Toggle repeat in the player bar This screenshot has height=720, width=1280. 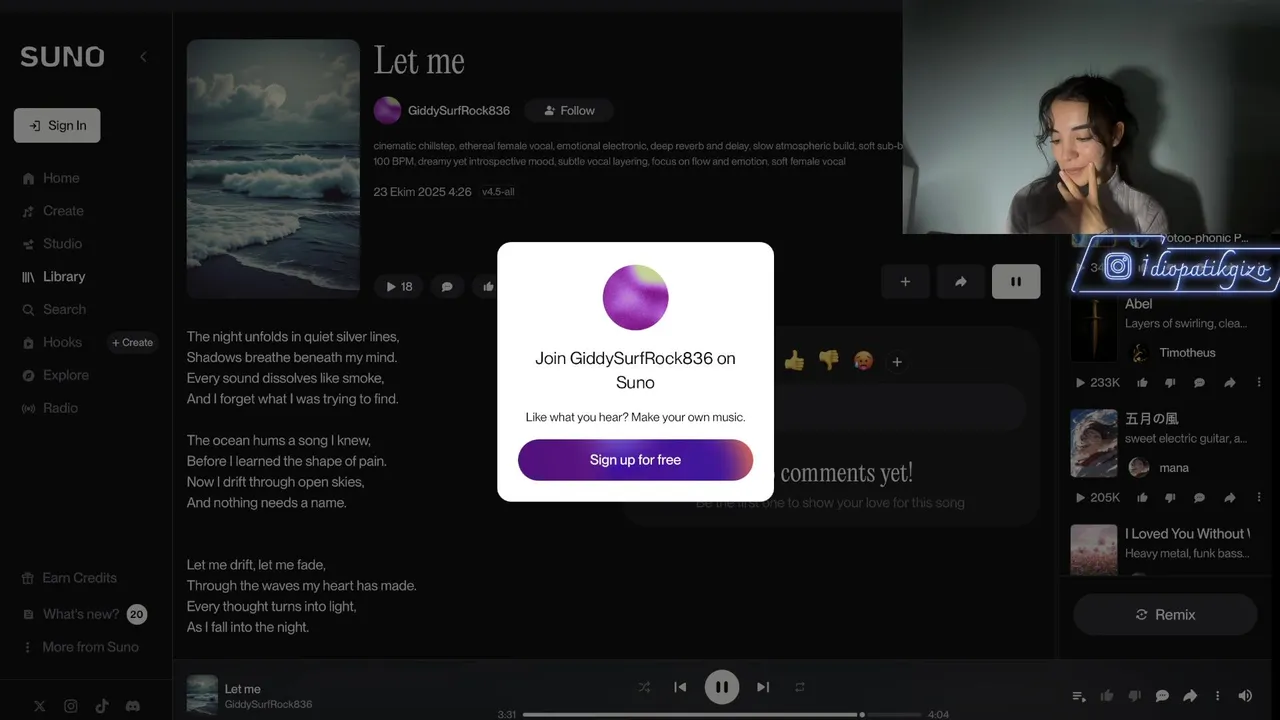point(800,687)
